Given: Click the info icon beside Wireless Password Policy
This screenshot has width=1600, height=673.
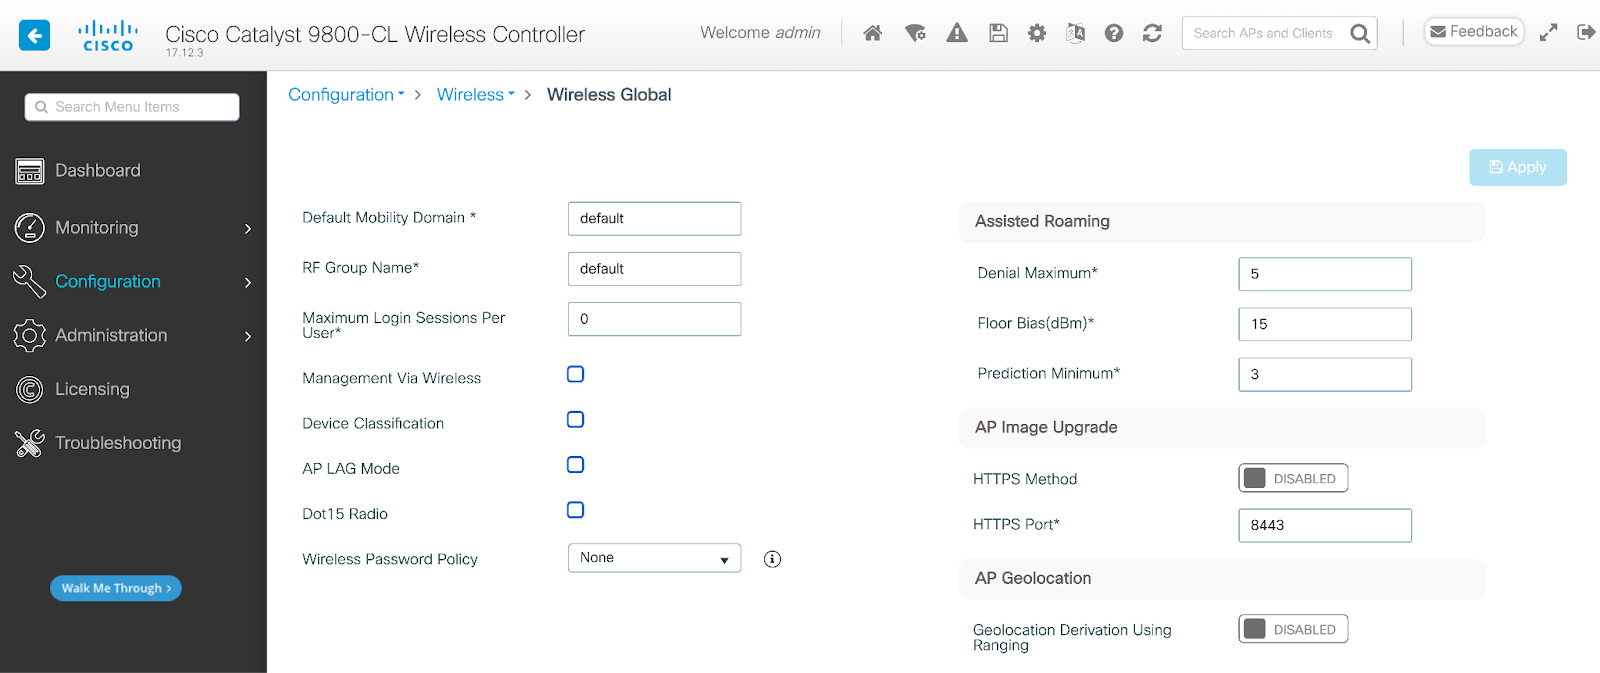Looking at the screenshot, I should (772, 559).
